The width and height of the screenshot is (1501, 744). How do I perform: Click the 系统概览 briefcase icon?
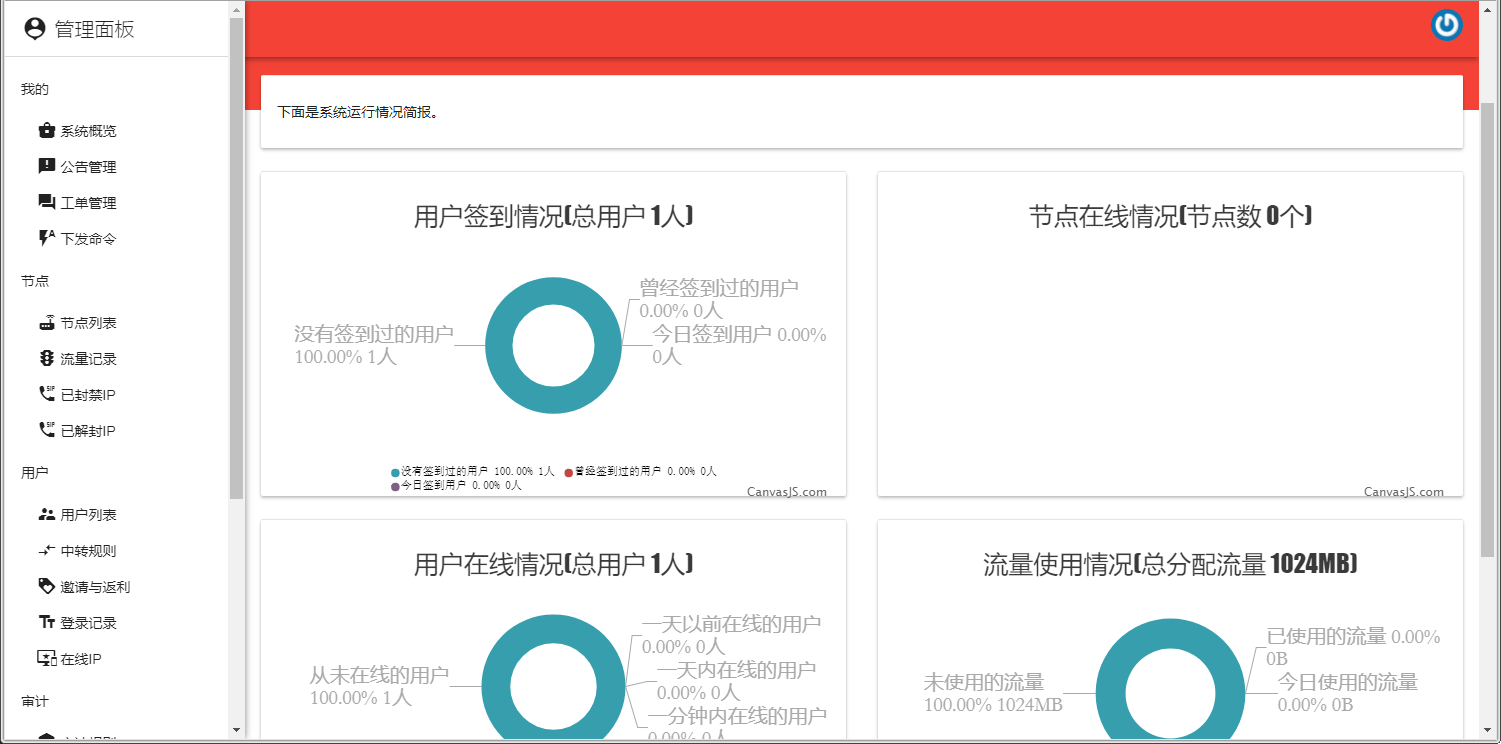46,131
